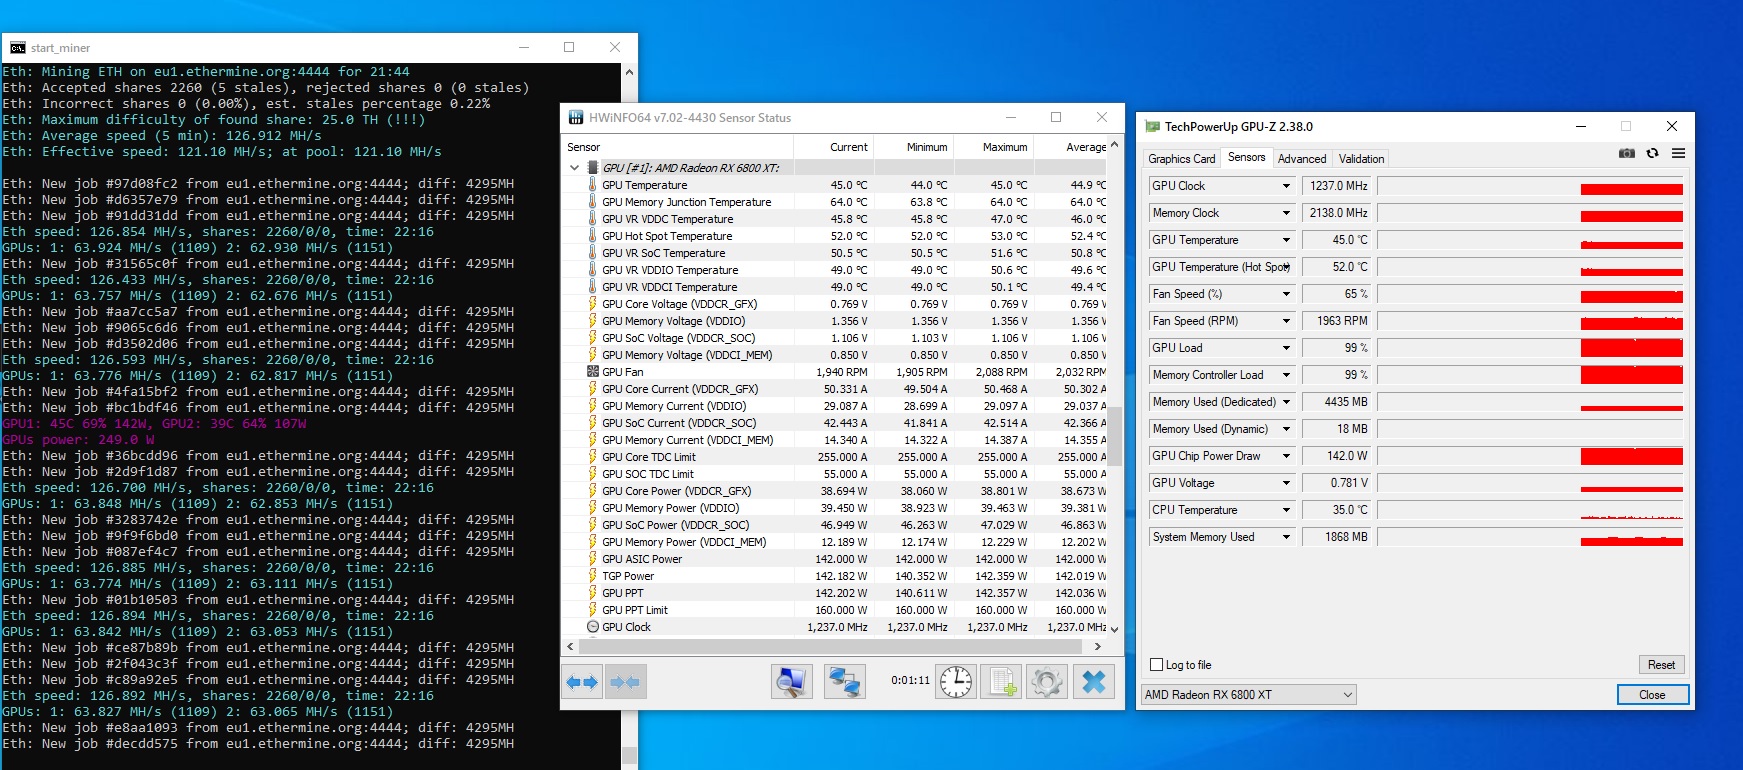Open GPU Voltage dropdown in GPU-Z
Image resolution: width=1743 pixels, height=770 pixels.
point(1286,483)
